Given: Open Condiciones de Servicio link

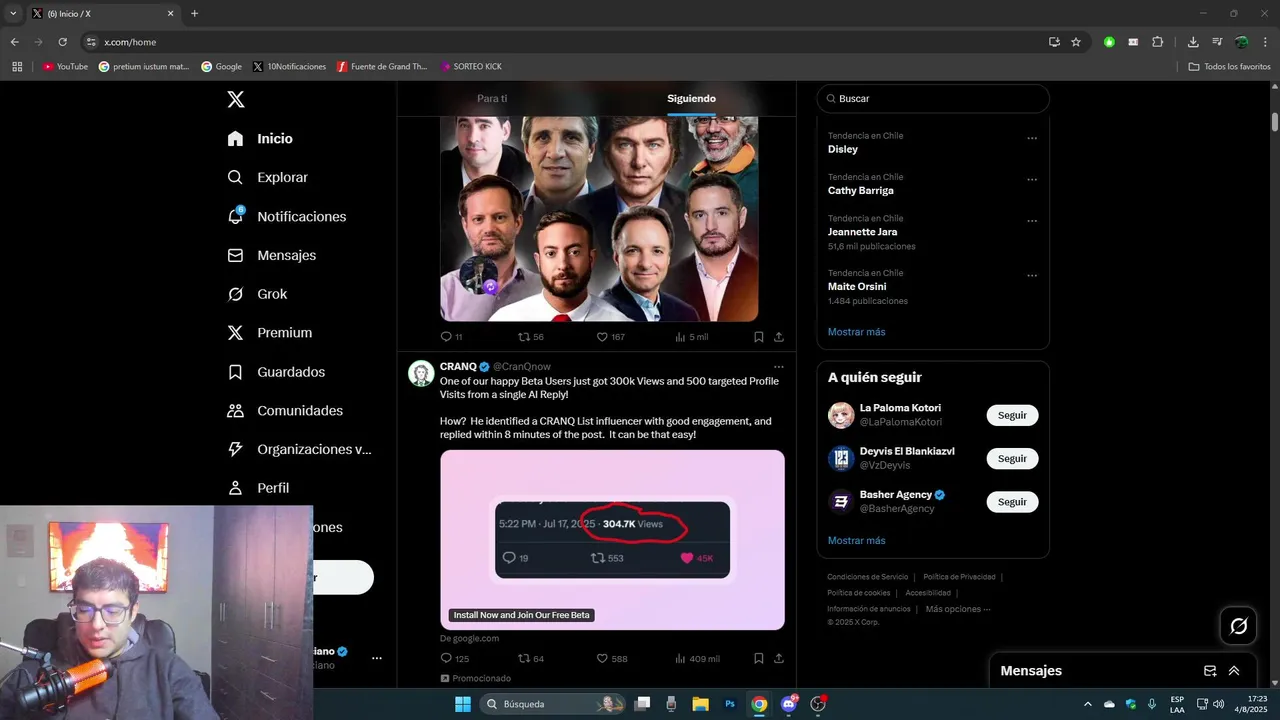Looking at the screenshot, I should 868,577.
